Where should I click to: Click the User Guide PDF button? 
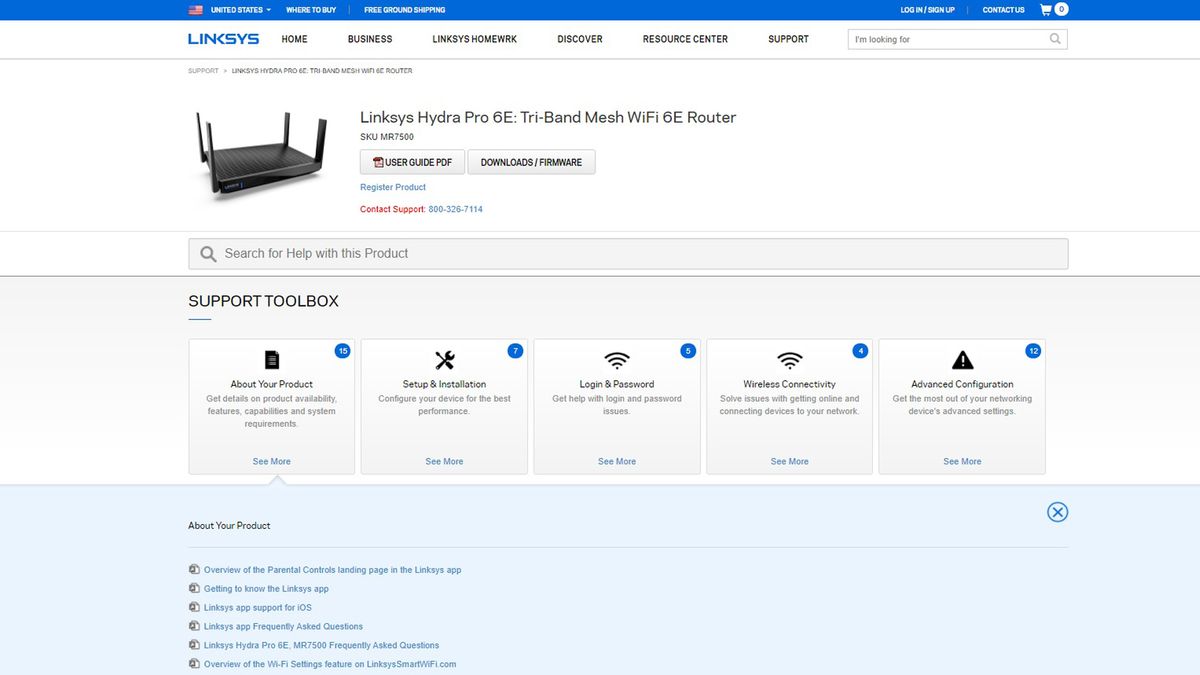coord(411,161)
